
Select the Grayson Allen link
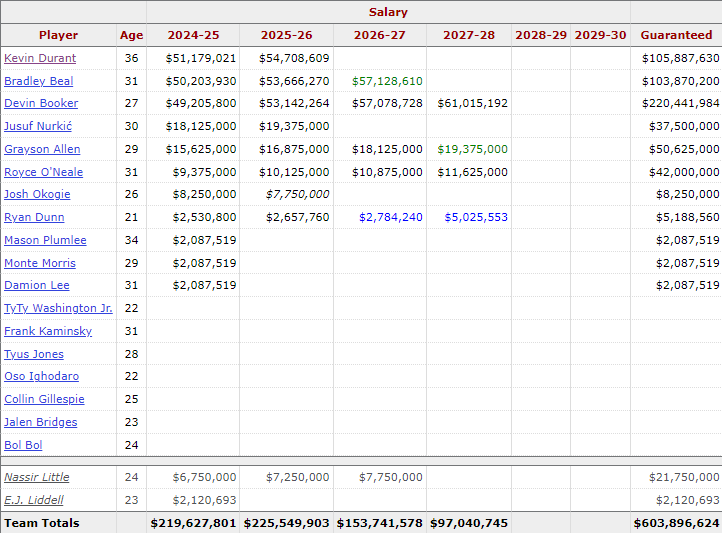(42, 150)
